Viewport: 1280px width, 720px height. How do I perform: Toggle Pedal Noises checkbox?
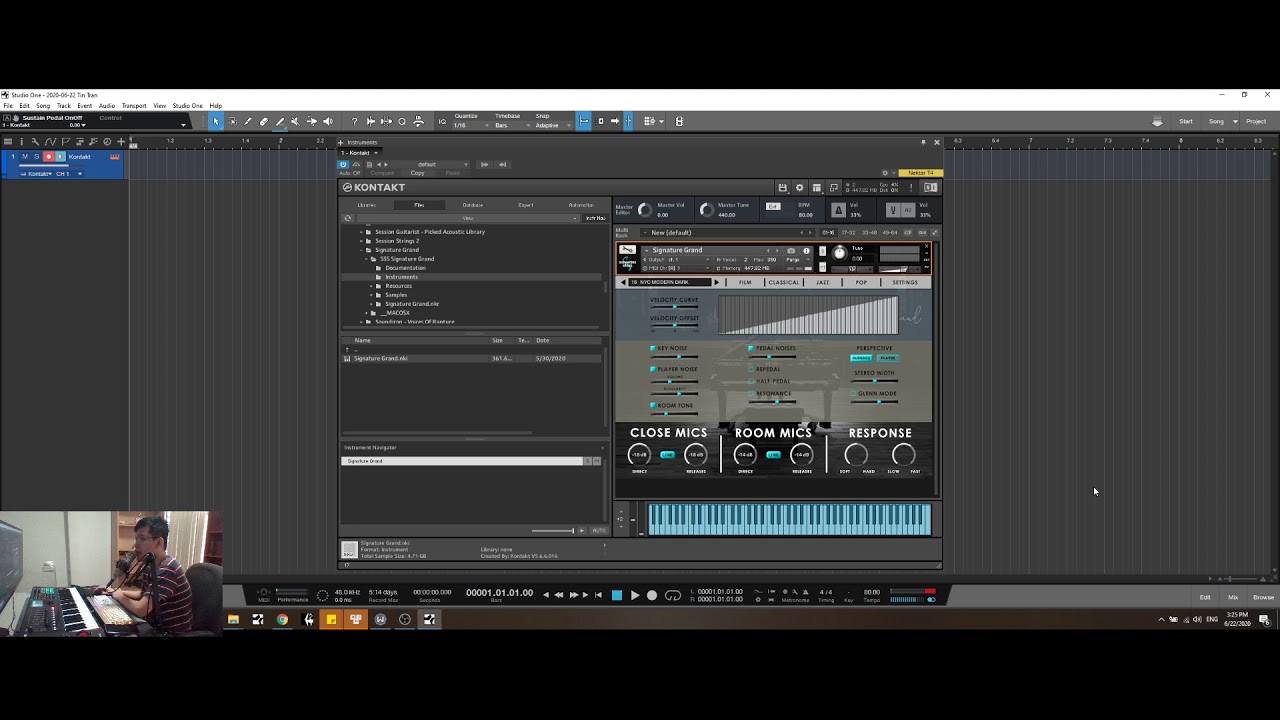click(x=751, y=348)
